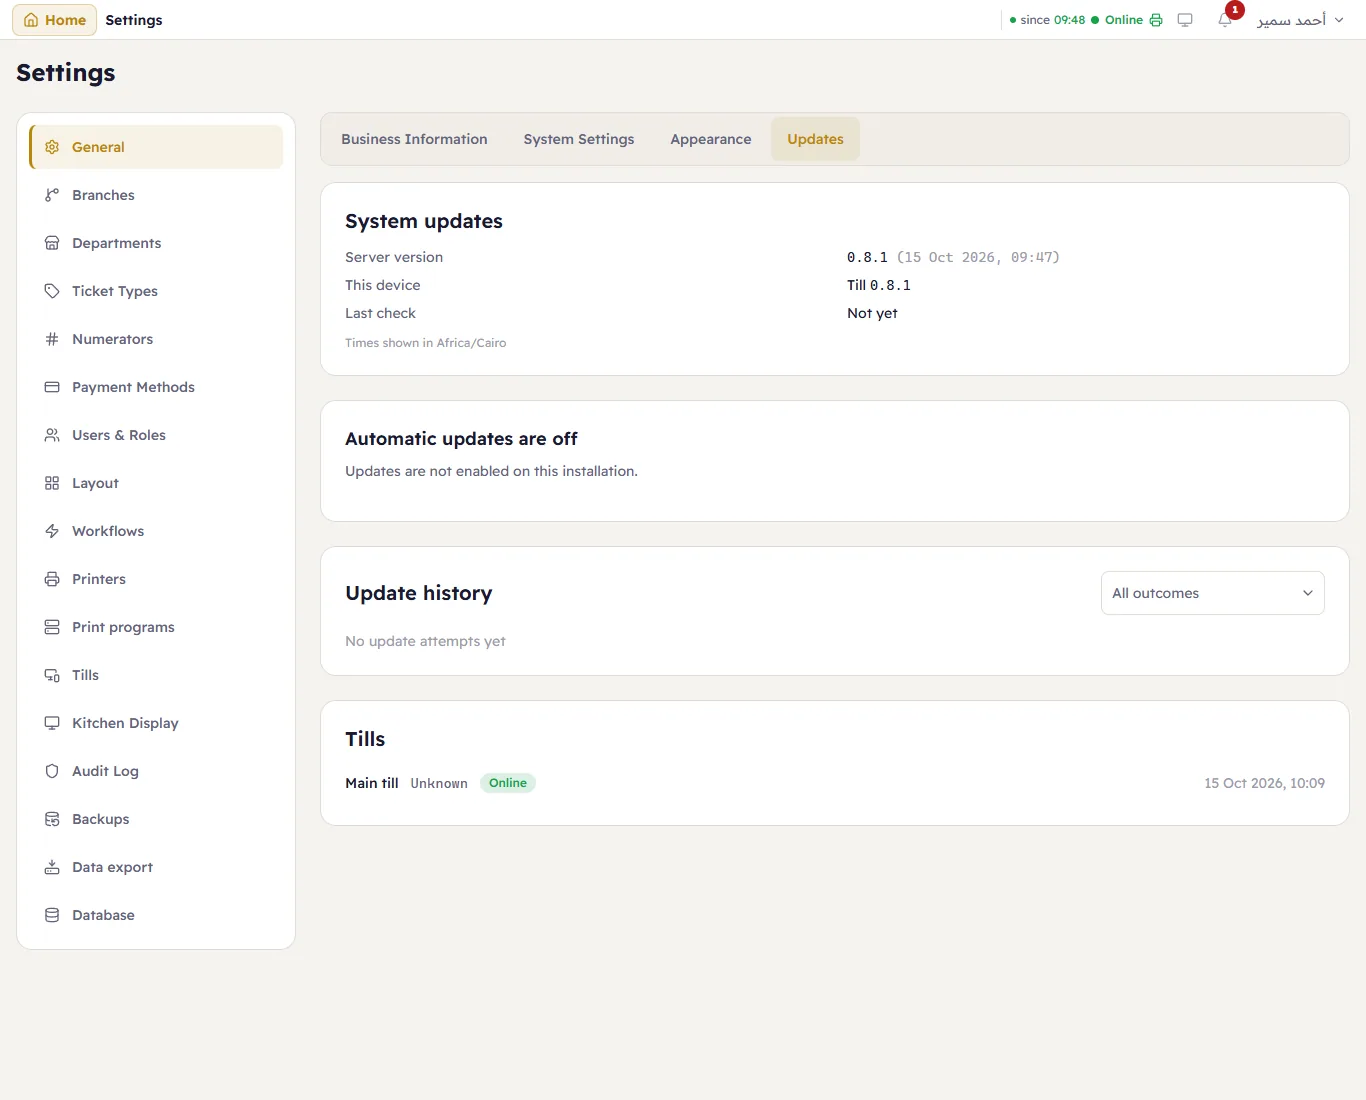Click the 'since 09:48' status text
The height and width of the screenshot is (1100, 1366).
click(1053, 20)
